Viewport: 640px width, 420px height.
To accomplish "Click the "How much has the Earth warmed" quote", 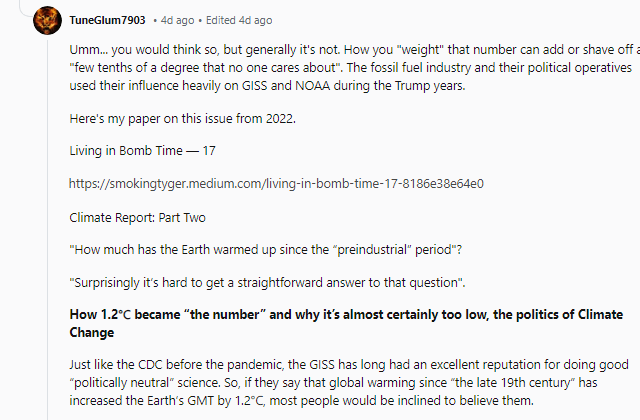I will [x=266, y=249].
